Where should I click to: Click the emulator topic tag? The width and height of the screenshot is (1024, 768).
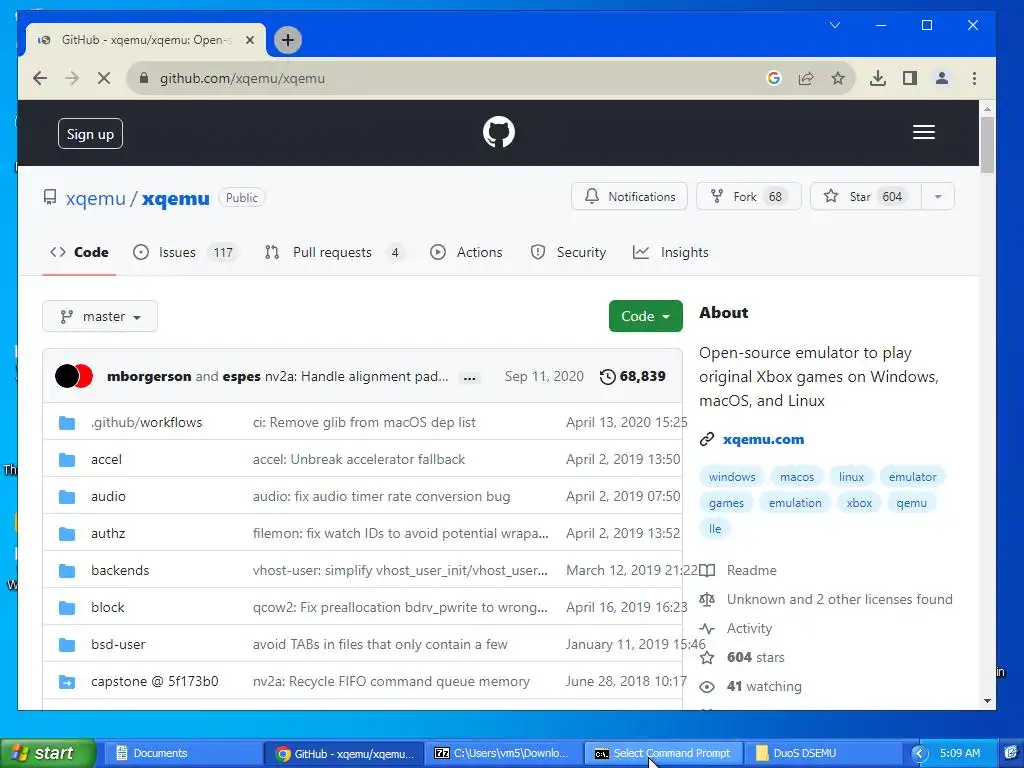912,477
